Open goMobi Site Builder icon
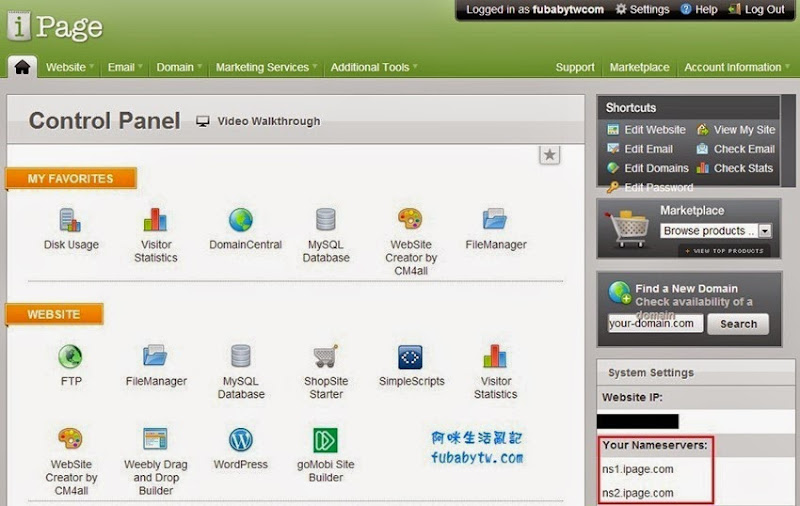This screenshot has width=800, height=506. 325,440
